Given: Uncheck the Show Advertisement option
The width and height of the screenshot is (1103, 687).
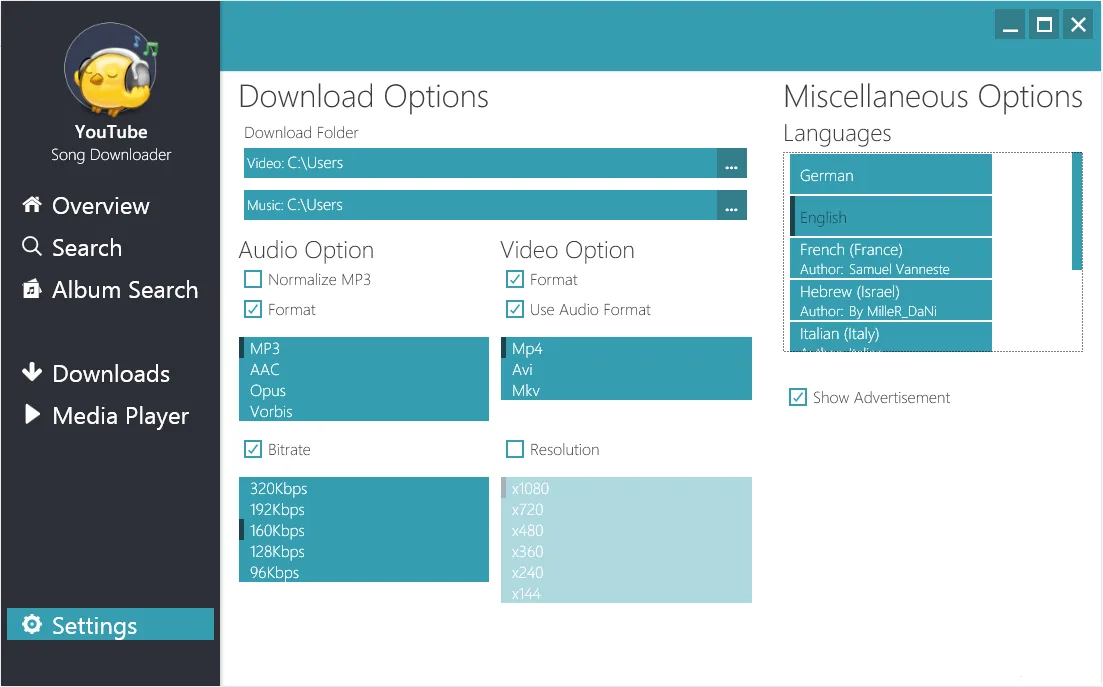Looking at the screenshot, I should click(x=798, y=397).
